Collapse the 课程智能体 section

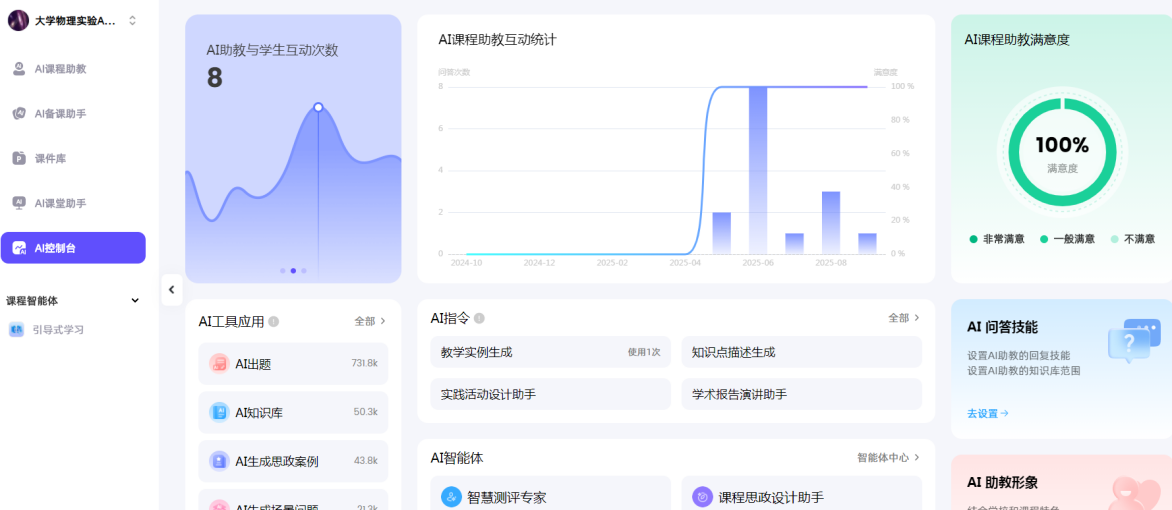(136, 300)
